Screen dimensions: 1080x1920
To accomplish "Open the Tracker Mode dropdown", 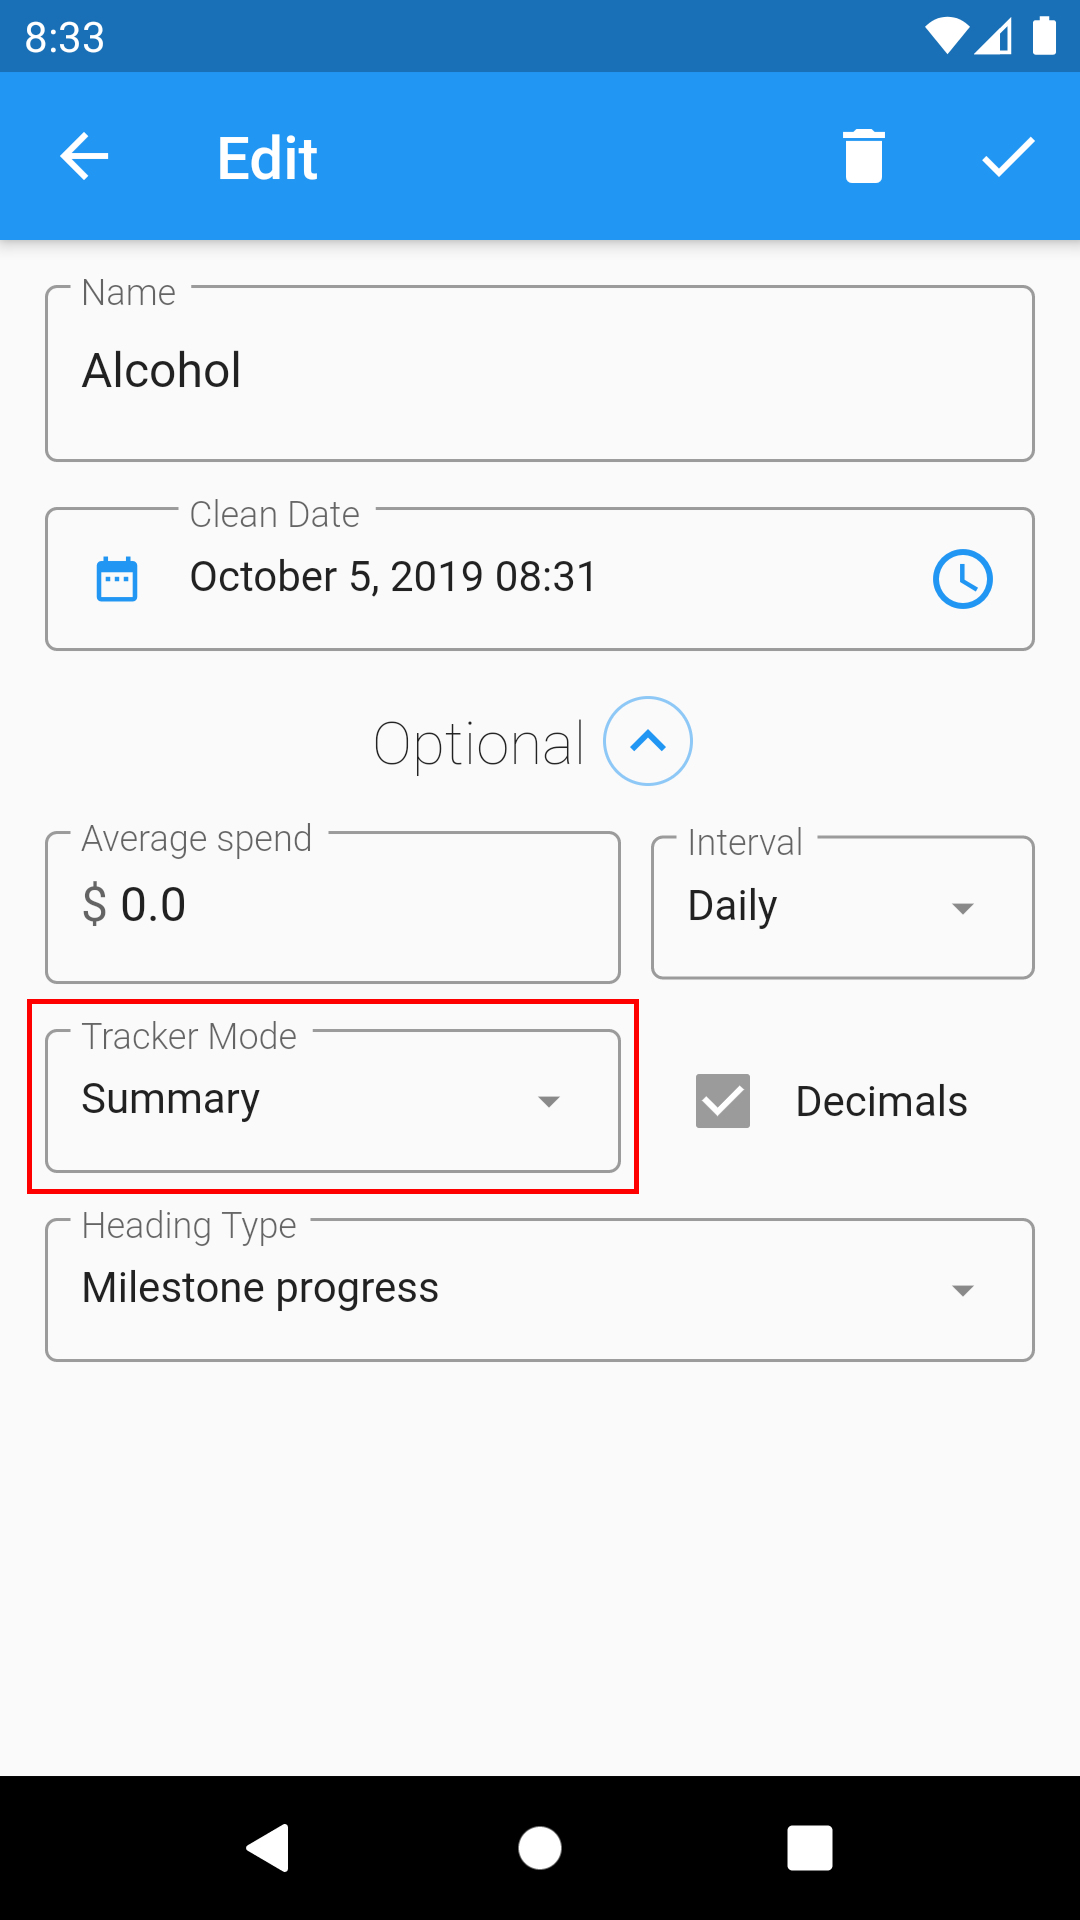I will point(333,1101).
